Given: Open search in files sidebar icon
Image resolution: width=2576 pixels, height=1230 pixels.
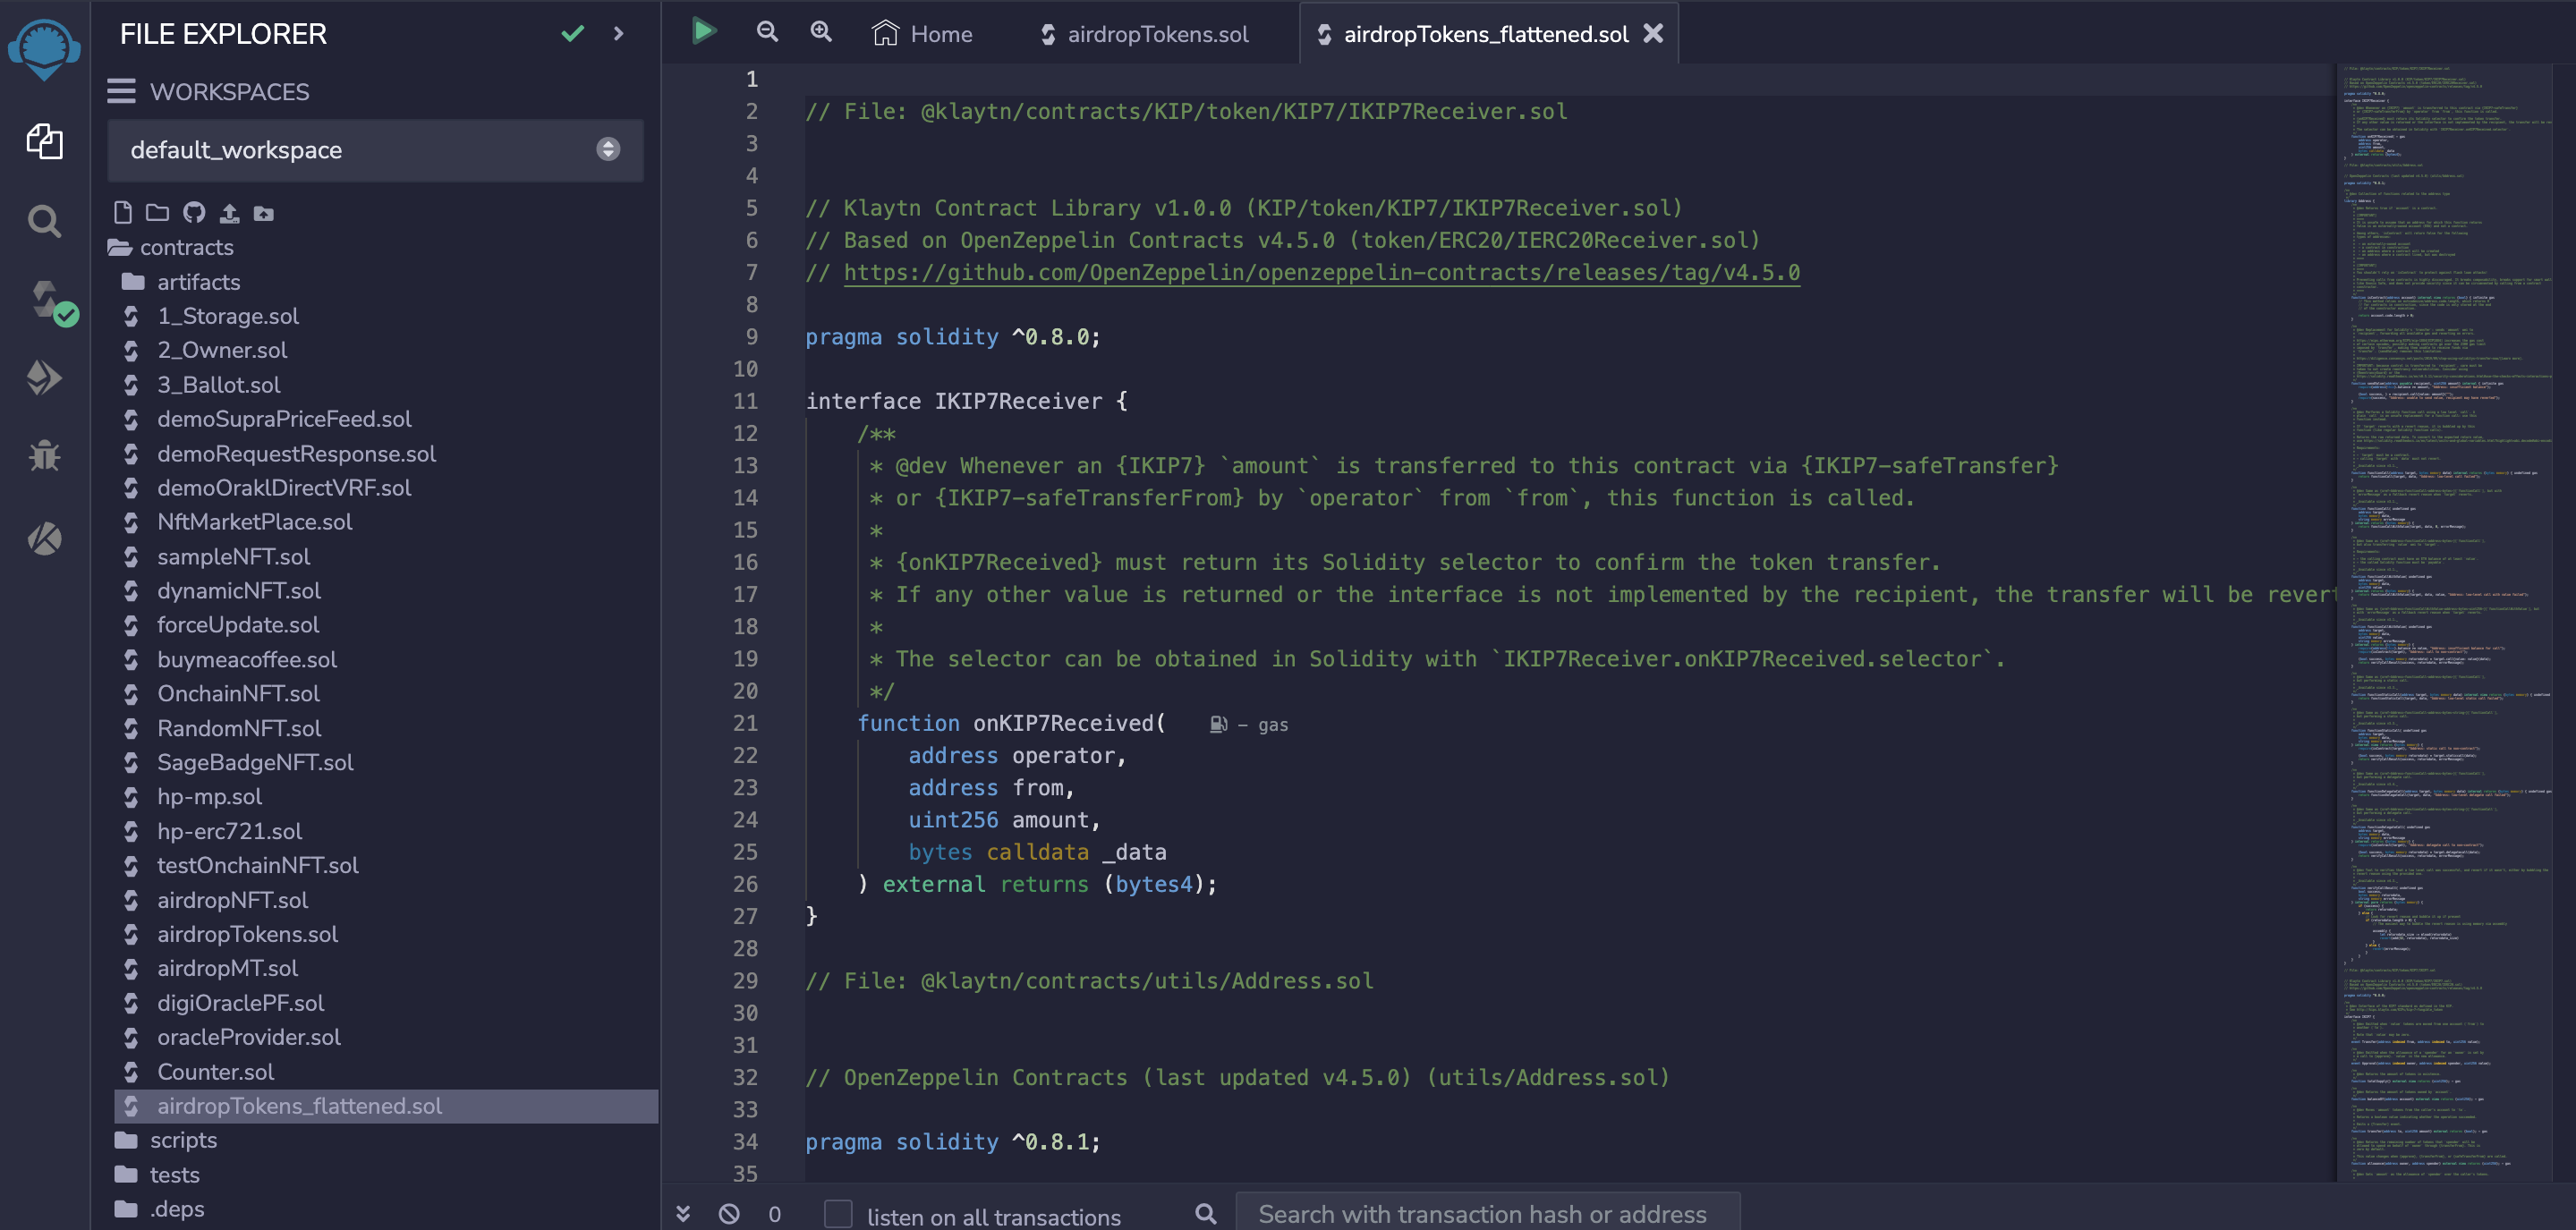Looking at the screenshot, I should 45,221.
